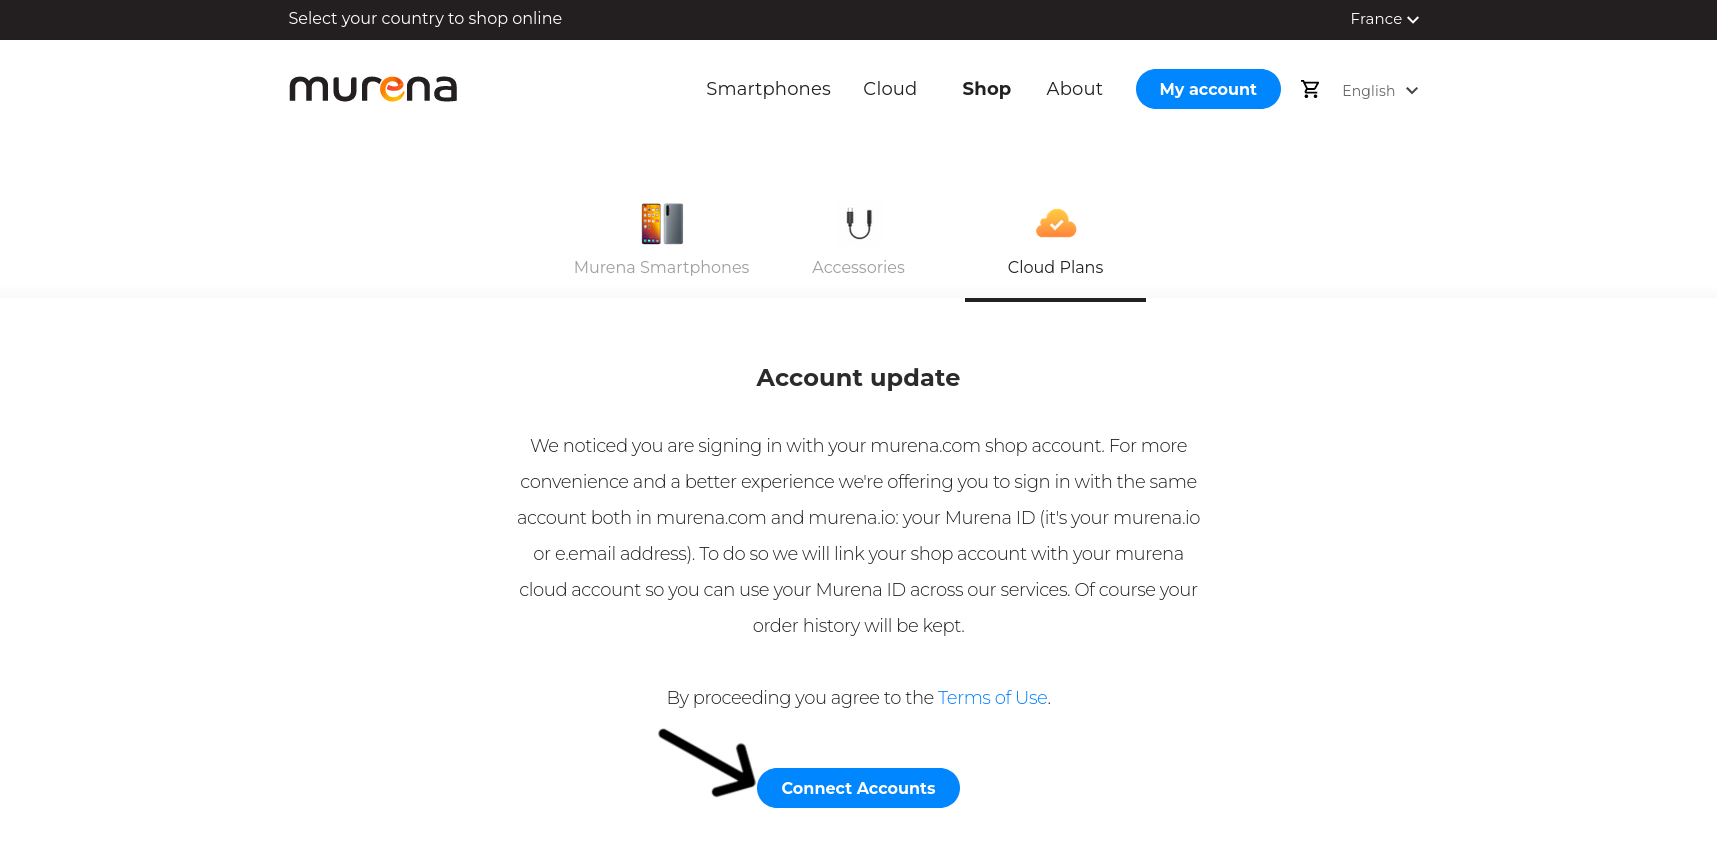This screenshot has height=842, width=1717.
Task: Click the chevron next to English
Action: pos(1412,91)
